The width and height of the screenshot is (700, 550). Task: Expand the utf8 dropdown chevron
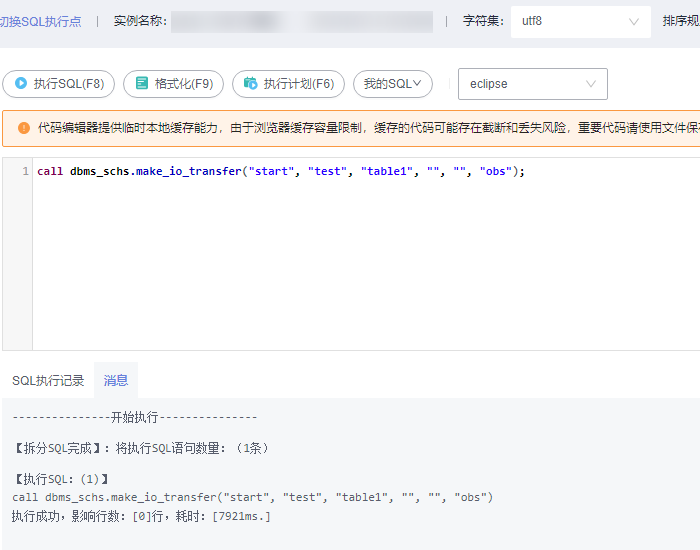pyautogui.click(x=633, y=21)
